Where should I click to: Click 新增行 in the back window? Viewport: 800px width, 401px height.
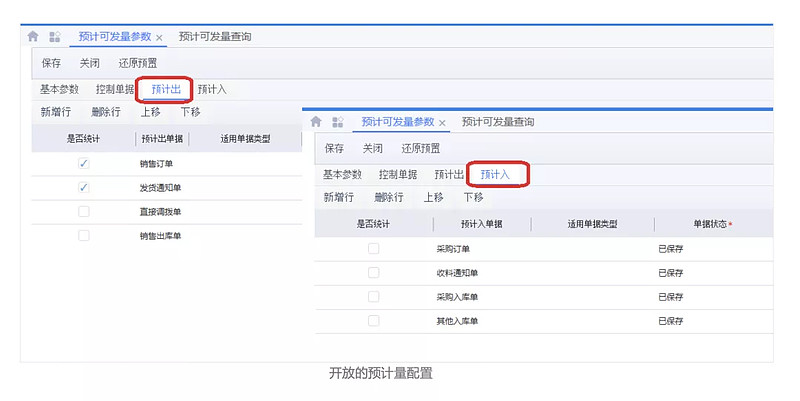tap(56, 112)
